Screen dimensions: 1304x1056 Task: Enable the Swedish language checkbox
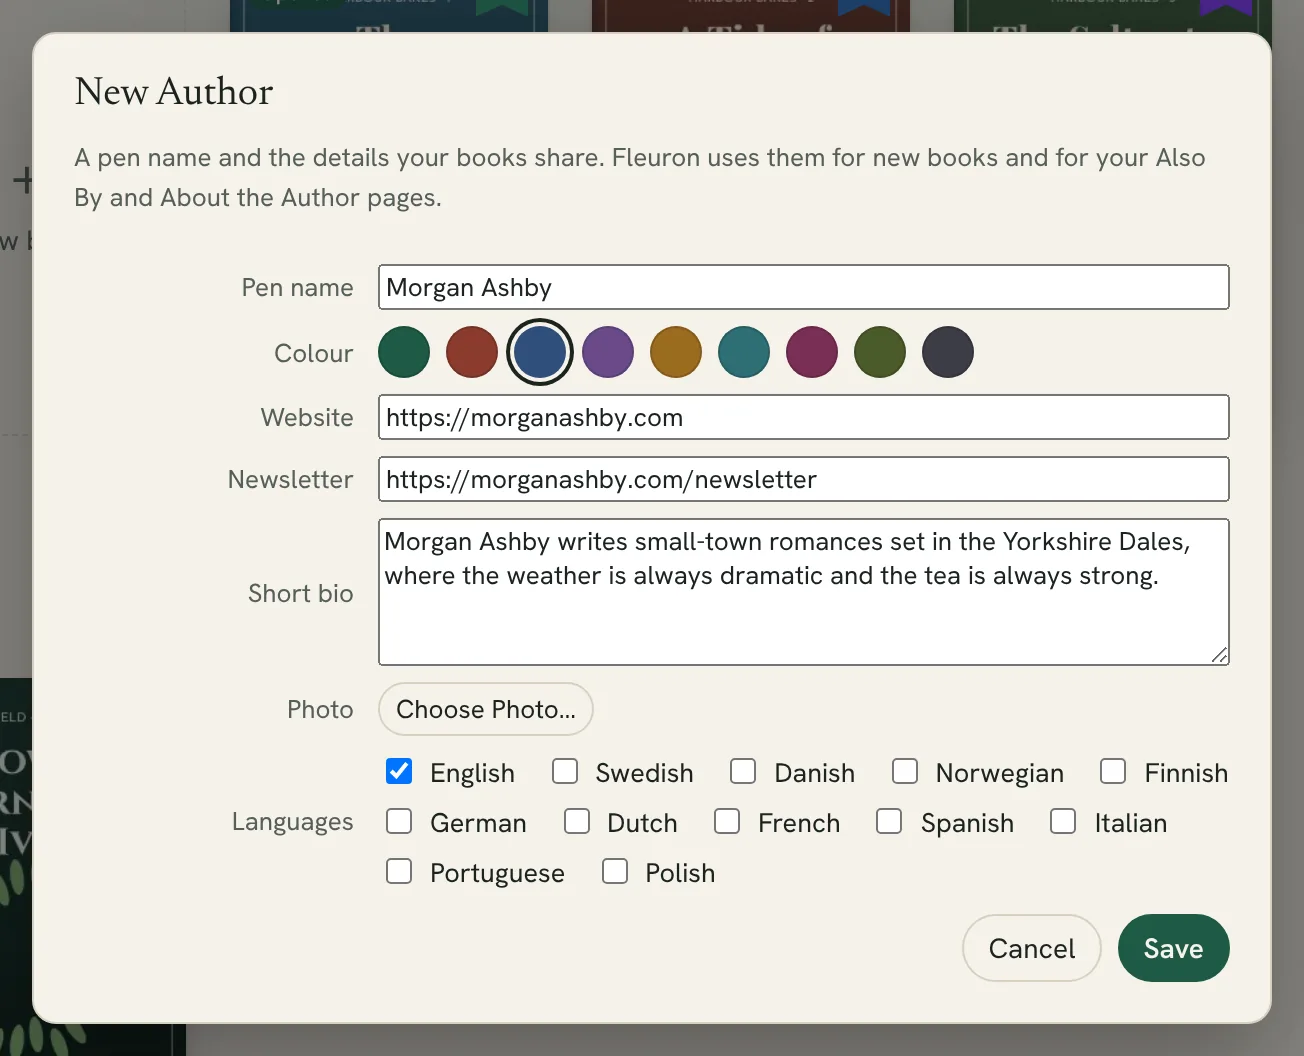point(565,771)
